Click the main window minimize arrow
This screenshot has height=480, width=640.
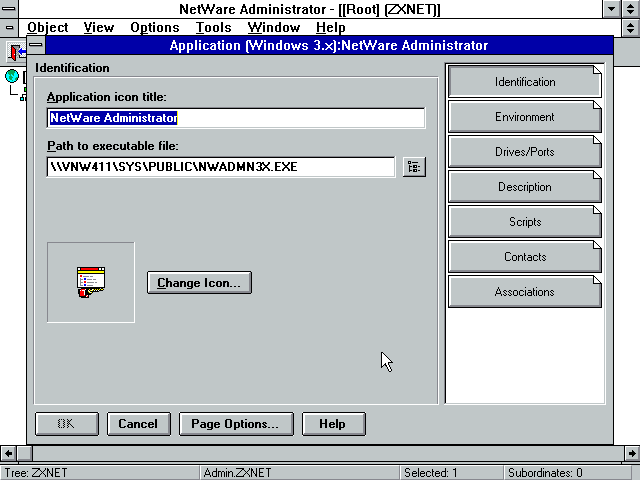[x=611, y=9]
